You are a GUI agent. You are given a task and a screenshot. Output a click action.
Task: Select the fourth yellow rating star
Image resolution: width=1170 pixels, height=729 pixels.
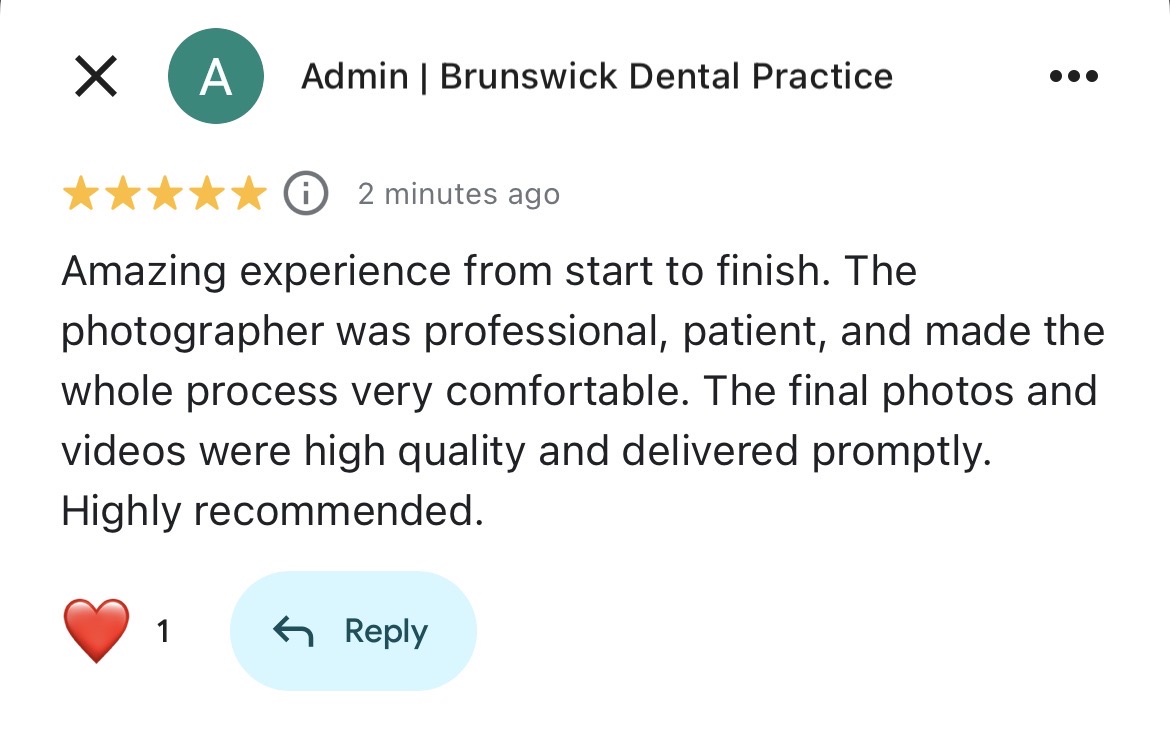(207, 193)
